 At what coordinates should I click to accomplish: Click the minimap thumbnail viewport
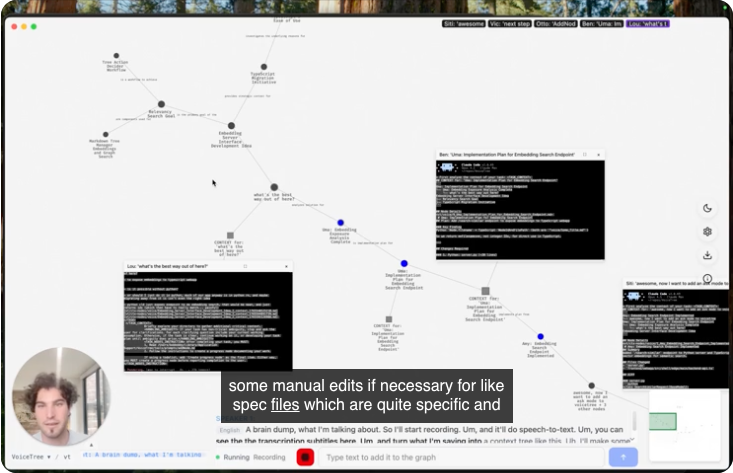(x=663, y=422)
